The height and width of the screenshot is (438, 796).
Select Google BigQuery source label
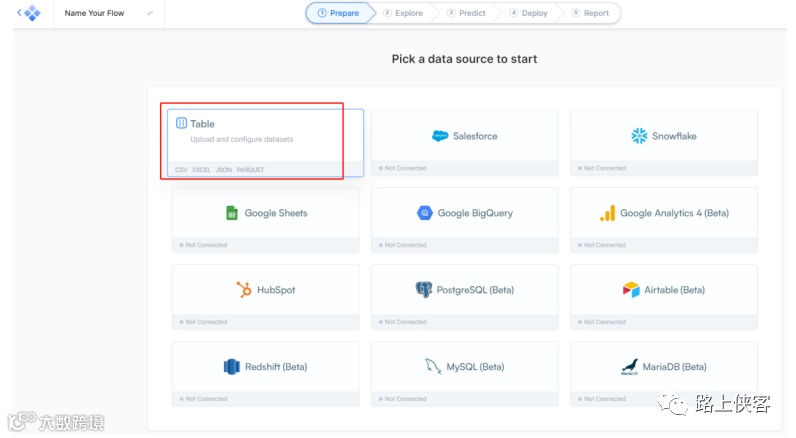pyautogui.click(x=475, y=213)
